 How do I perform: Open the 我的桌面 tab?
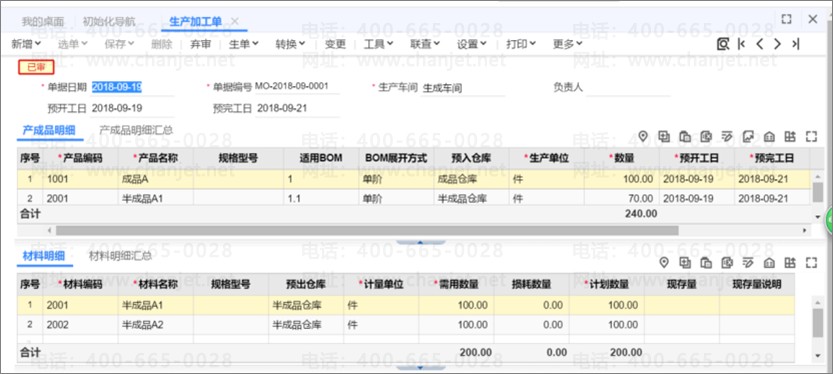coord(42,22)
